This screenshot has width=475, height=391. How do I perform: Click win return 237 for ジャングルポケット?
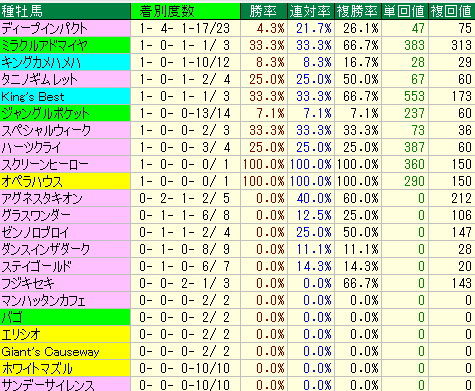click(414, 113)
